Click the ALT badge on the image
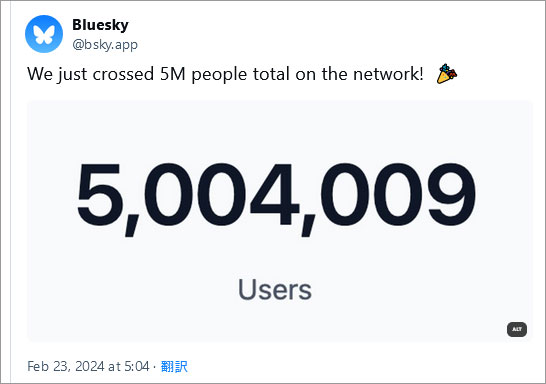This screenshot has width=546, height=384. click(x=517, y=329)
